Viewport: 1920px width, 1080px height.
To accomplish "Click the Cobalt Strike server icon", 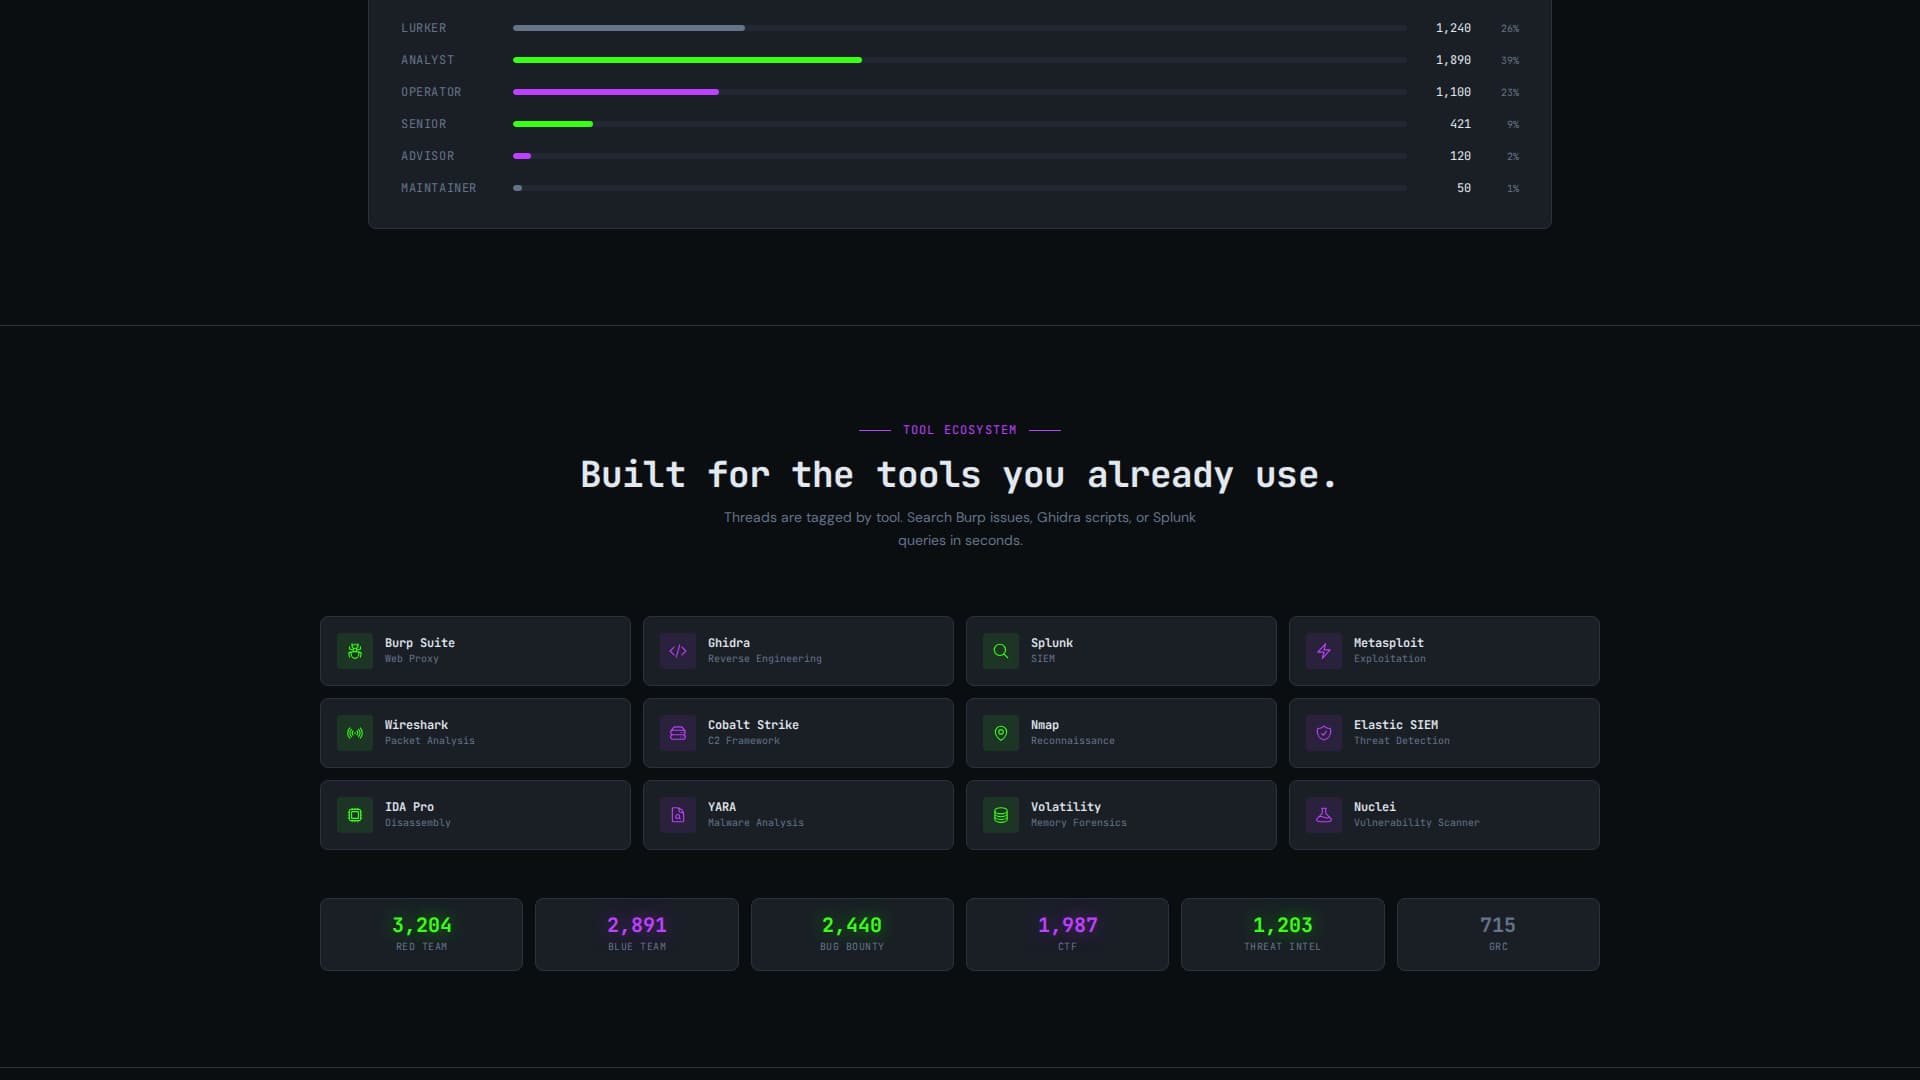I will tap(678, 733).
